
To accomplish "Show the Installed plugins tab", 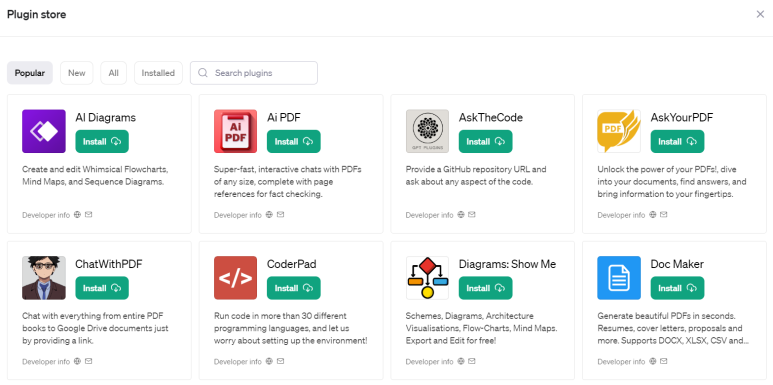I will click(158, 73).
